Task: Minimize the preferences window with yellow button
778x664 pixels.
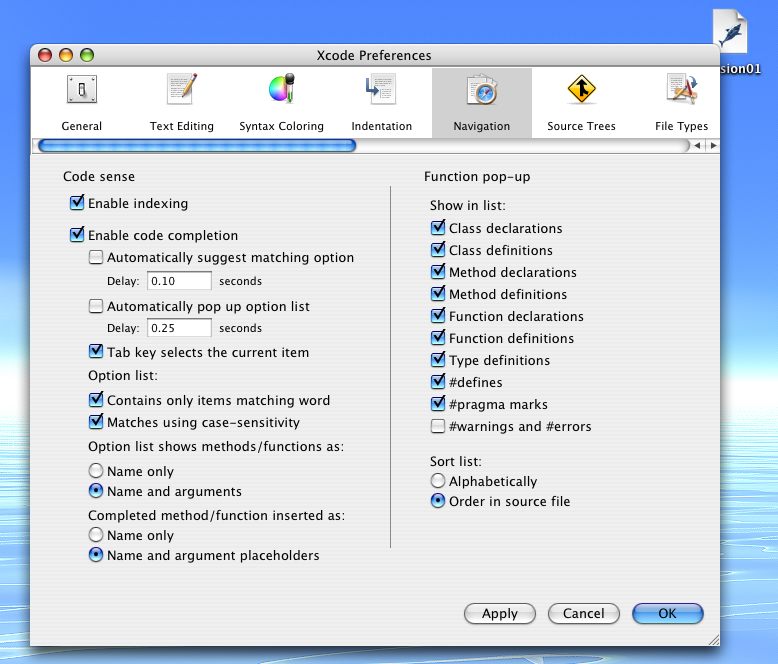Action: pos(66,55)
